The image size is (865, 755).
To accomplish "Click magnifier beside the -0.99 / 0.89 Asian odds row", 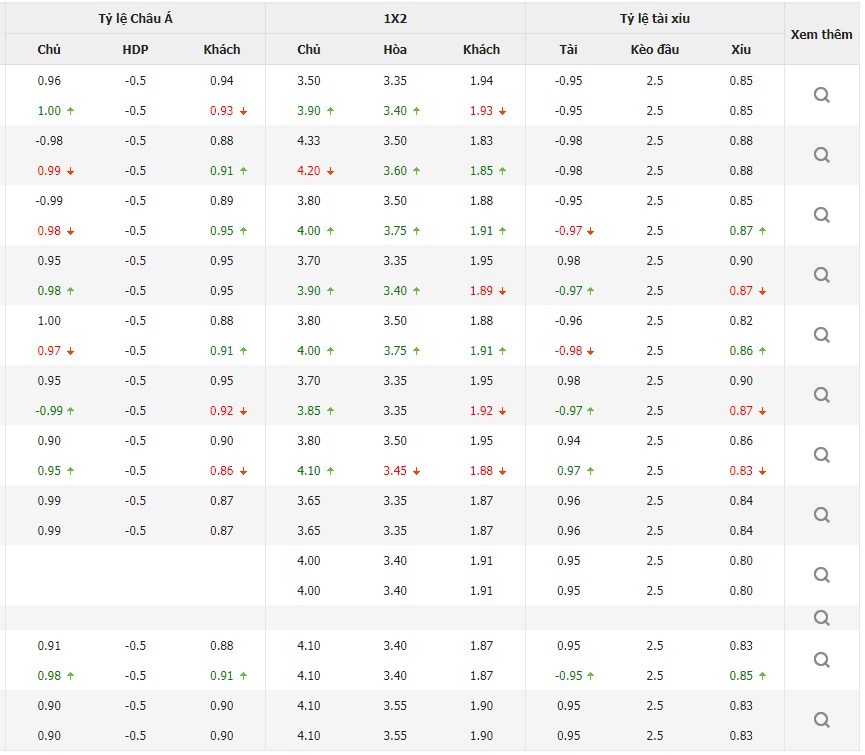I will click(822, 215).
